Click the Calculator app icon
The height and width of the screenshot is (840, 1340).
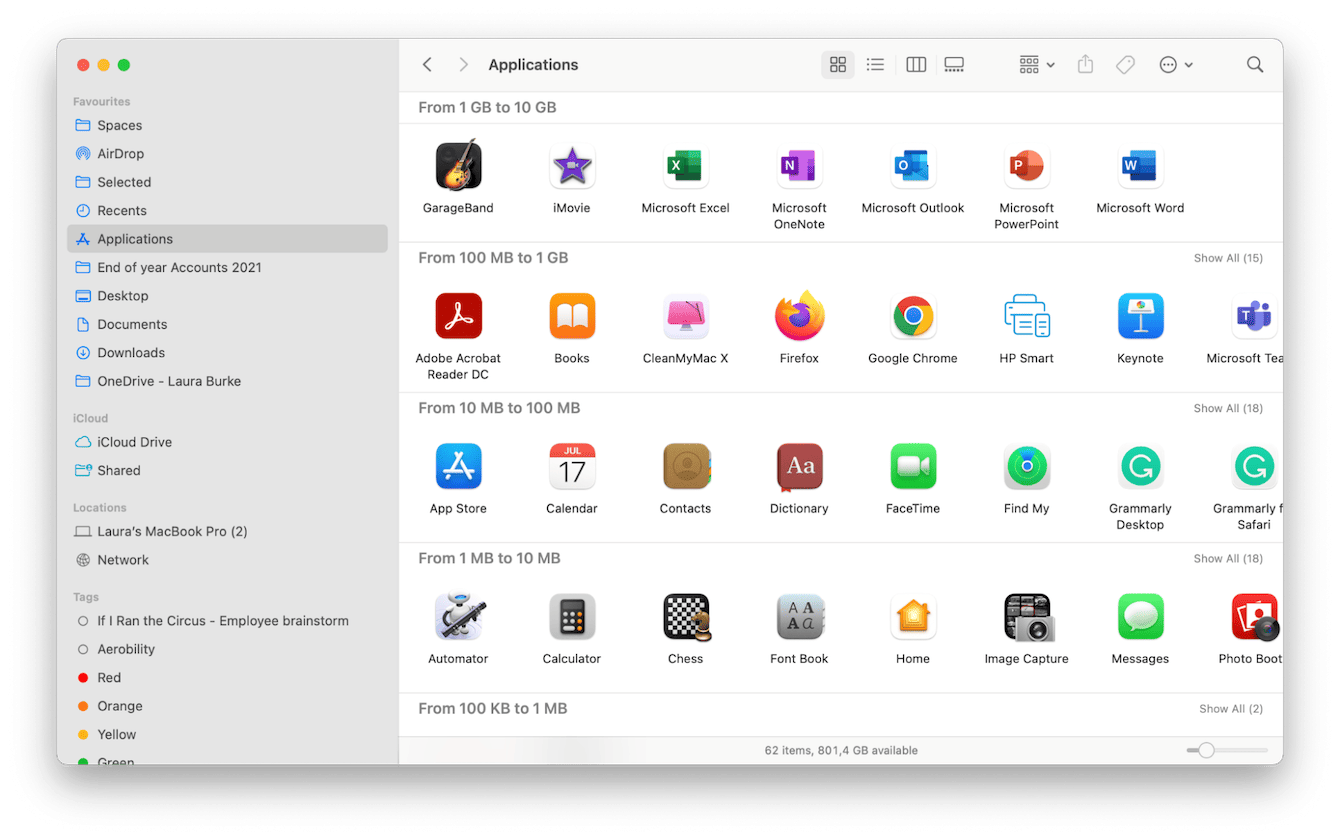(x=572, y=616)
